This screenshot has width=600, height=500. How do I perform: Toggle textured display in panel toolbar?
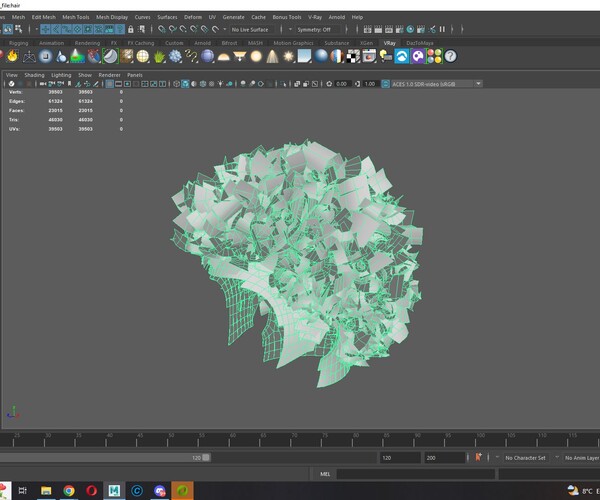click(x=212, y=84)
